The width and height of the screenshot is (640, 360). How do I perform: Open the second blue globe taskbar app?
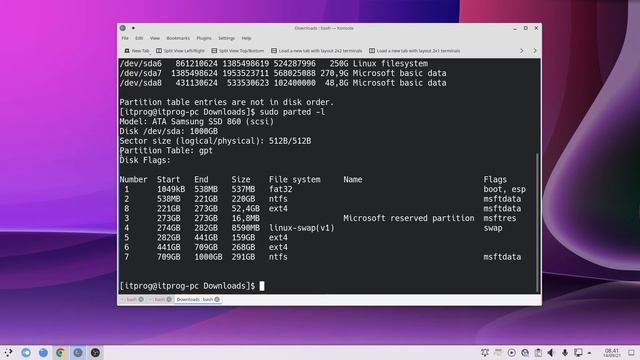(43, 353)
